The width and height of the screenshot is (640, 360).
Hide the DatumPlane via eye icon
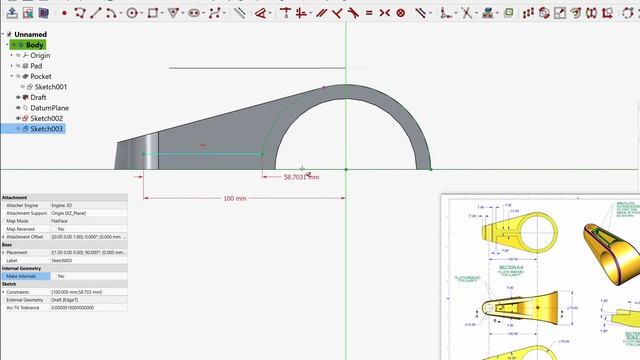pos(18,108)
